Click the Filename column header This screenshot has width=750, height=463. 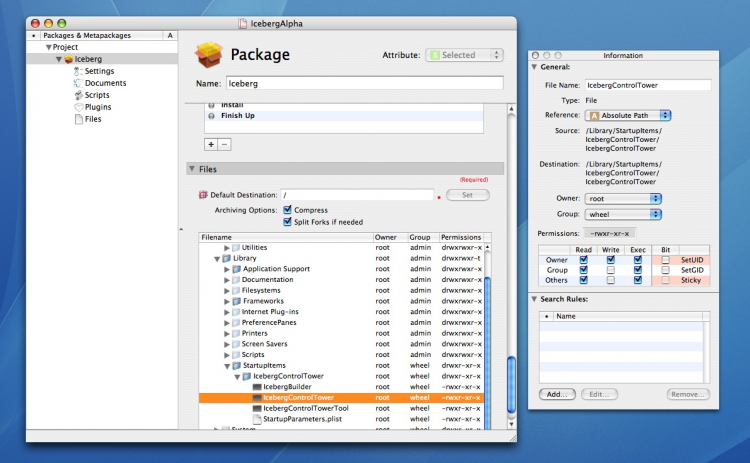tap(286, 237)
